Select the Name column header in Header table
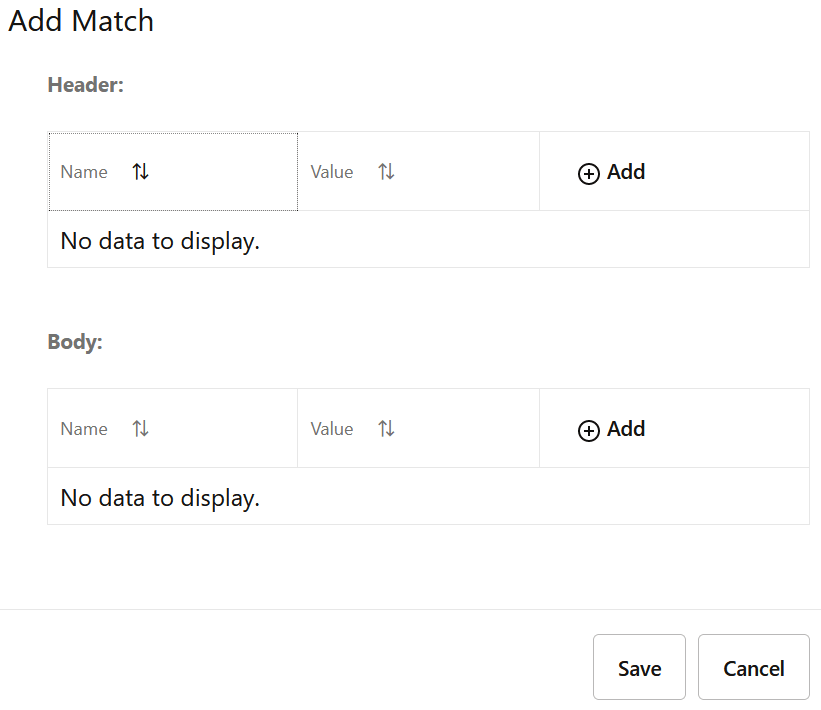Screen dimensions: 821x710 click(x=84, y=172)
